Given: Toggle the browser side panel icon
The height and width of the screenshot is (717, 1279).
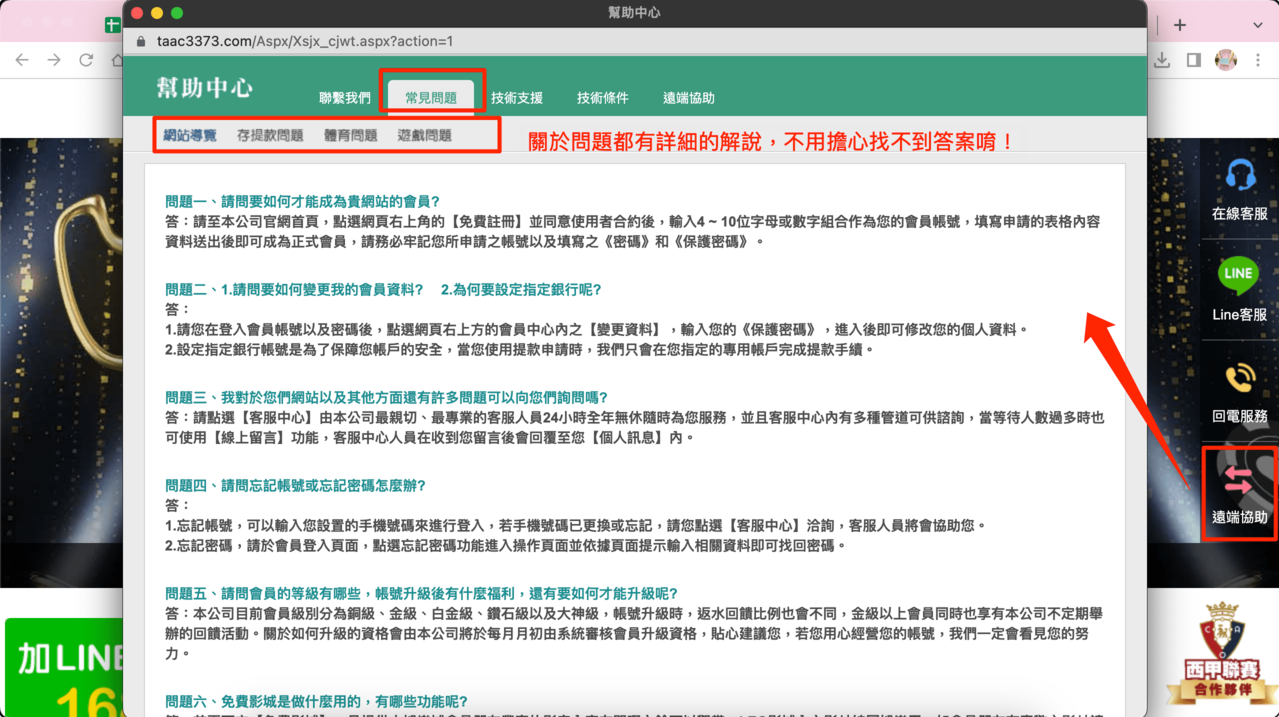Looking at the screenshot, I should [1193, 60].
